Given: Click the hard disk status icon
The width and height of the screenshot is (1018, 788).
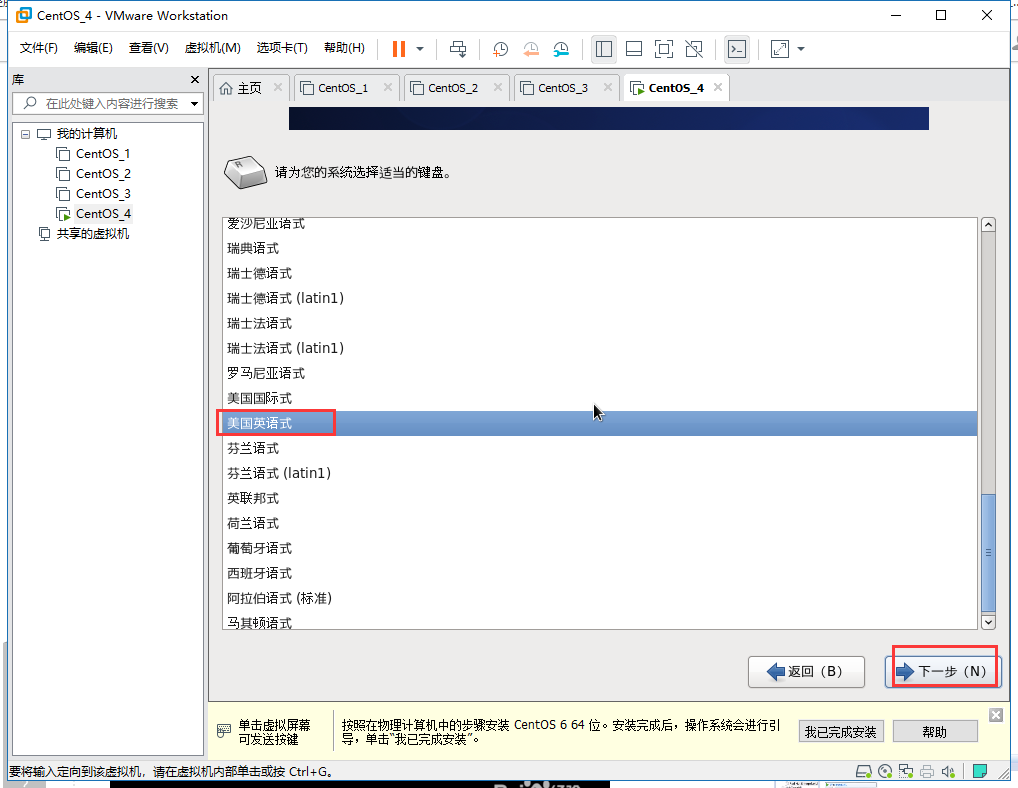Looking at the screenshot, I should tap(863, 772).
